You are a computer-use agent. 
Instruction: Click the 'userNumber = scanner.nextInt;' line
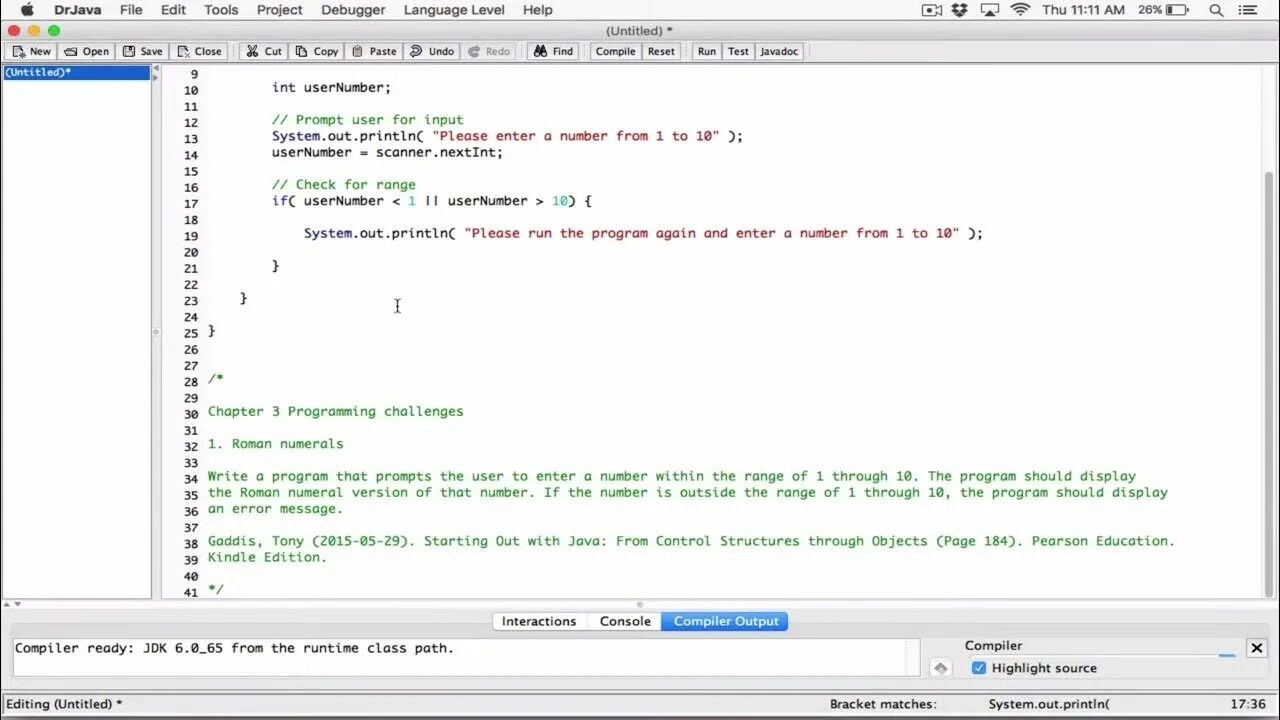(x=387, y=152)
